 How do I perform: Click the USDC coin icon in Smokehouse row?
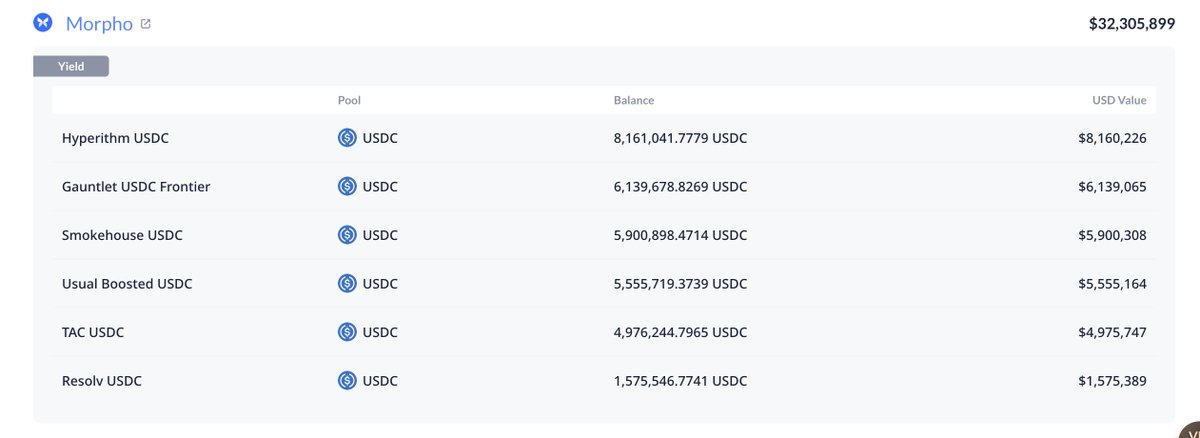click(x=347, y=235)
